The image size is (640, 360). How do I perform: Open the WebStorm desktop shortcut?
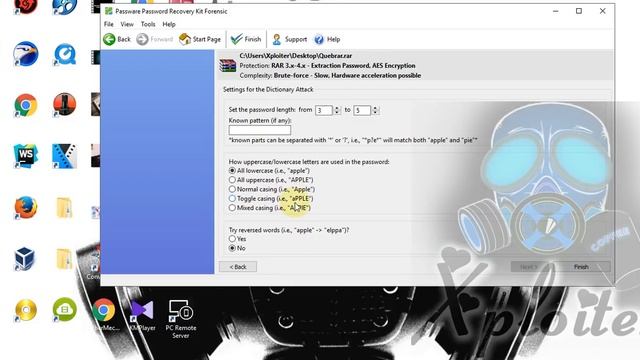click(25, 156)
